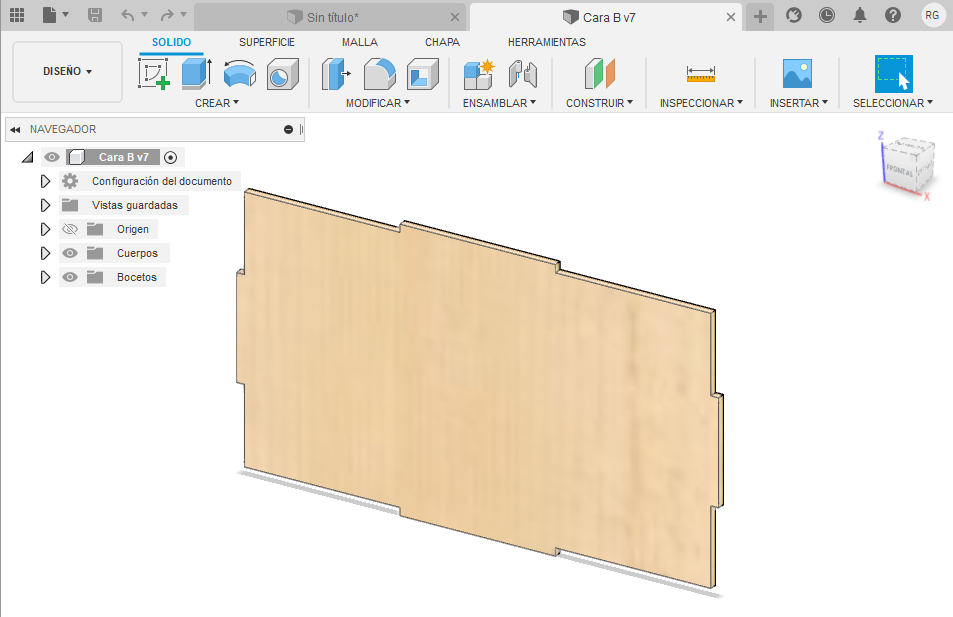Switch to the SOLIDO ribbon tab
Viewport: 953px width, 617px height.
click(x=171, y=42)
